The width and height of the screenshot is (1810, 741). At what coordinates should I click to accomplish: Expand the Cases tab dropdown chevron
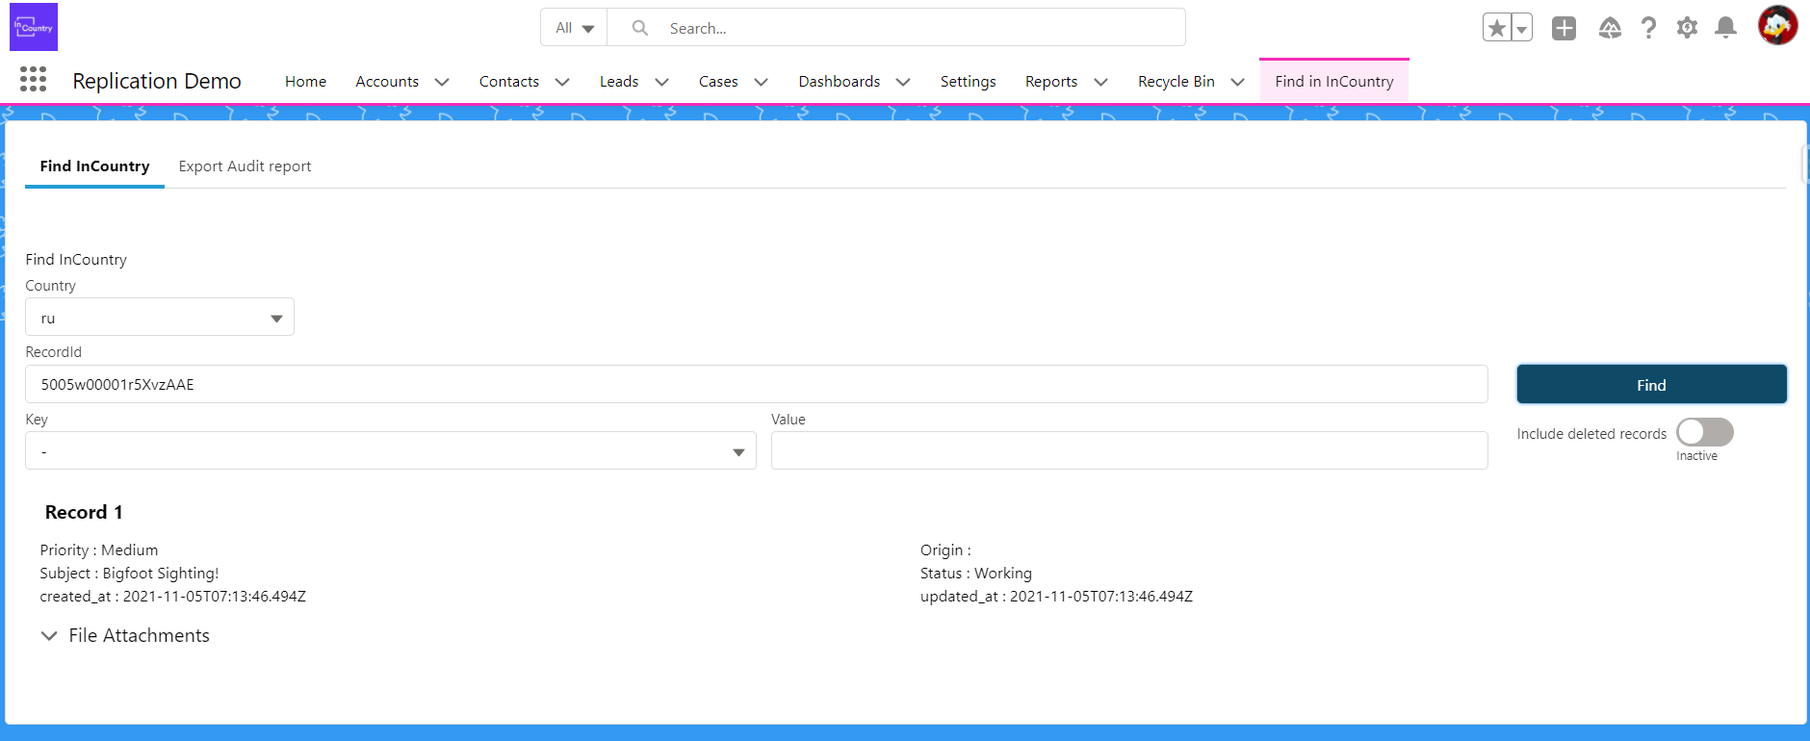(x=761, y=82)
